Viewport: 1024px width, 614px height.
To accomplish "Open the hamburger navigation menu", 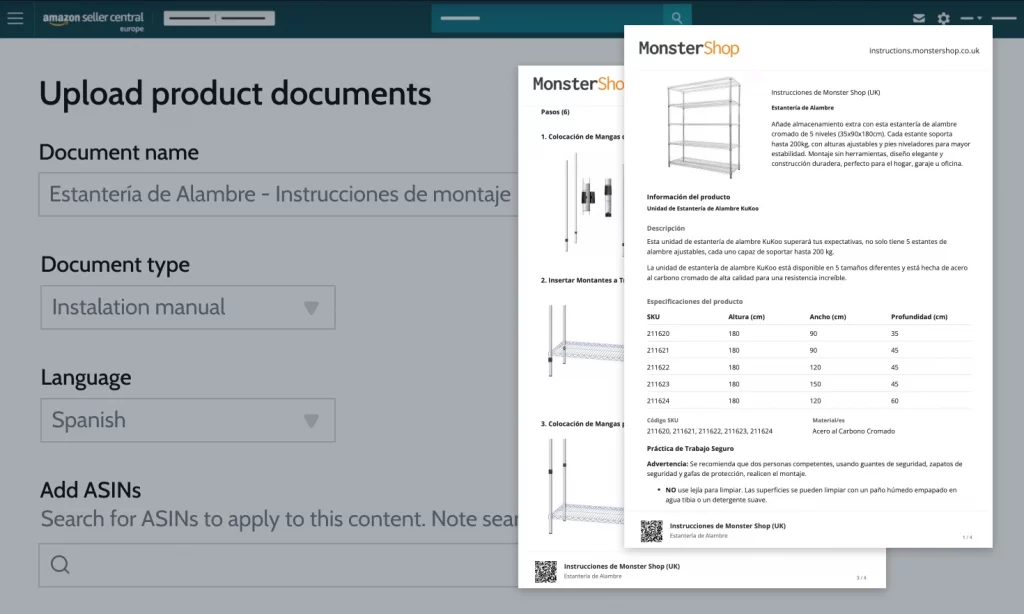I will coord(15,18).
